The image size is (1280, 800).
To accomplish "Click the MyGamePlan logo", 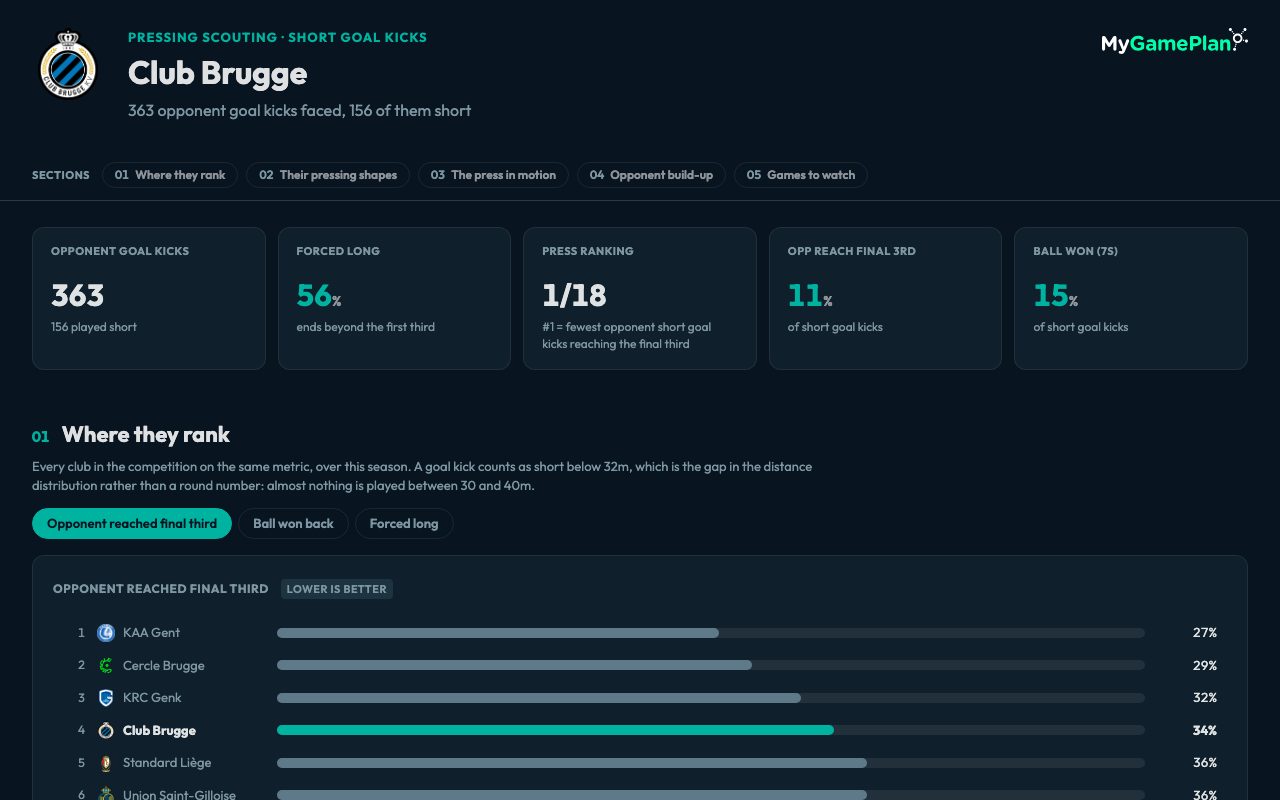I will [1174, 41].
